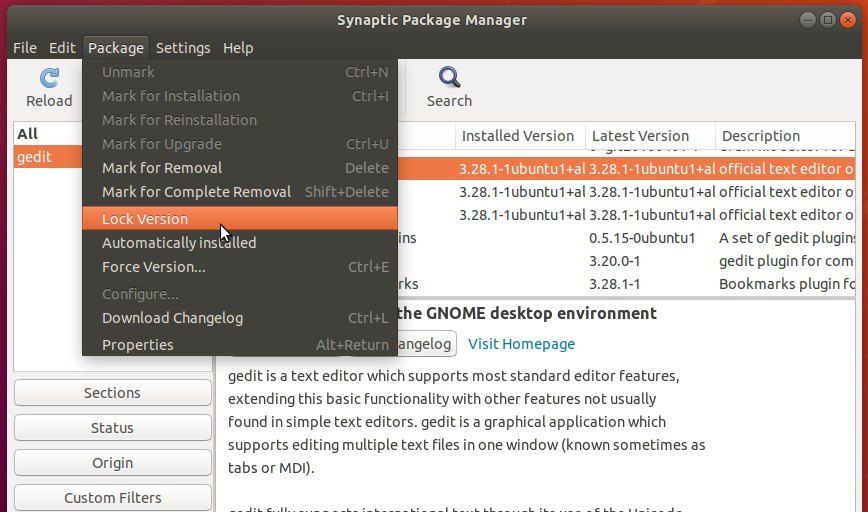Open the Help menu

click(238, 48)
